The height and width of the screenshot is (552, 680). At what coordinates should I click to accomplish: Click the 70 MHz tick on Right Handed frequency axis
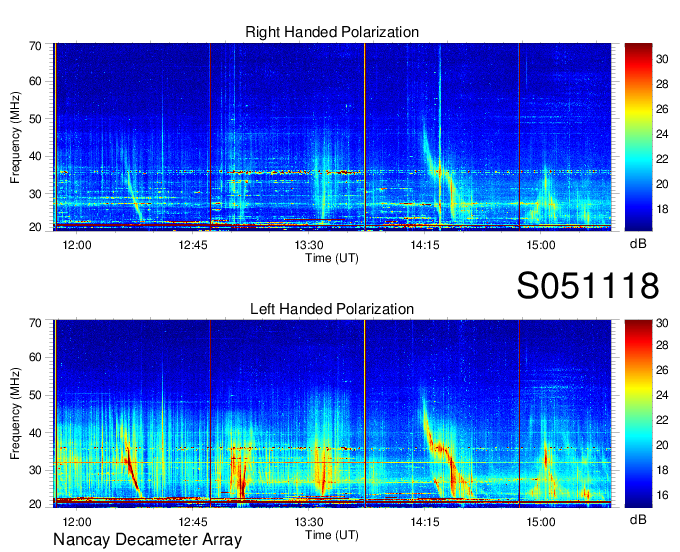pyautogui.click(x=35, y=46)
